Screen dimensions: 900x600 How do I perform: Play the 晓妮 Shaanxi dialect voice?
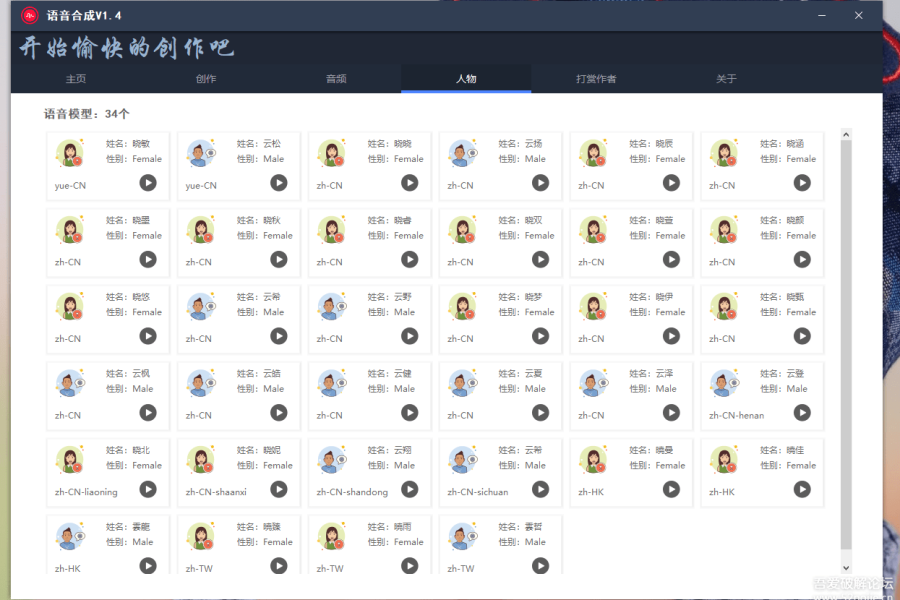pyautogui.click(x=278, y=490)
